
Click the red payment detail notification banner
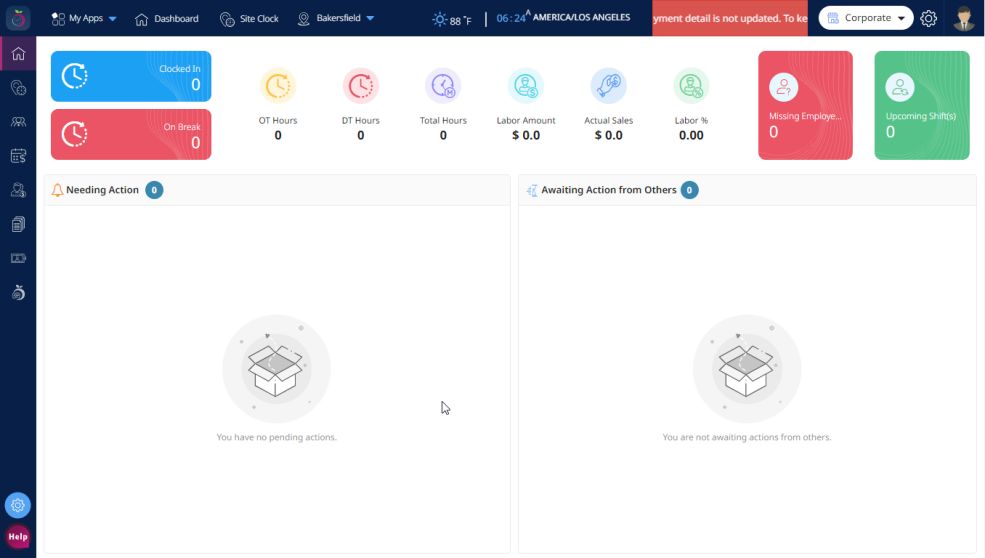[x=729, y=18]
